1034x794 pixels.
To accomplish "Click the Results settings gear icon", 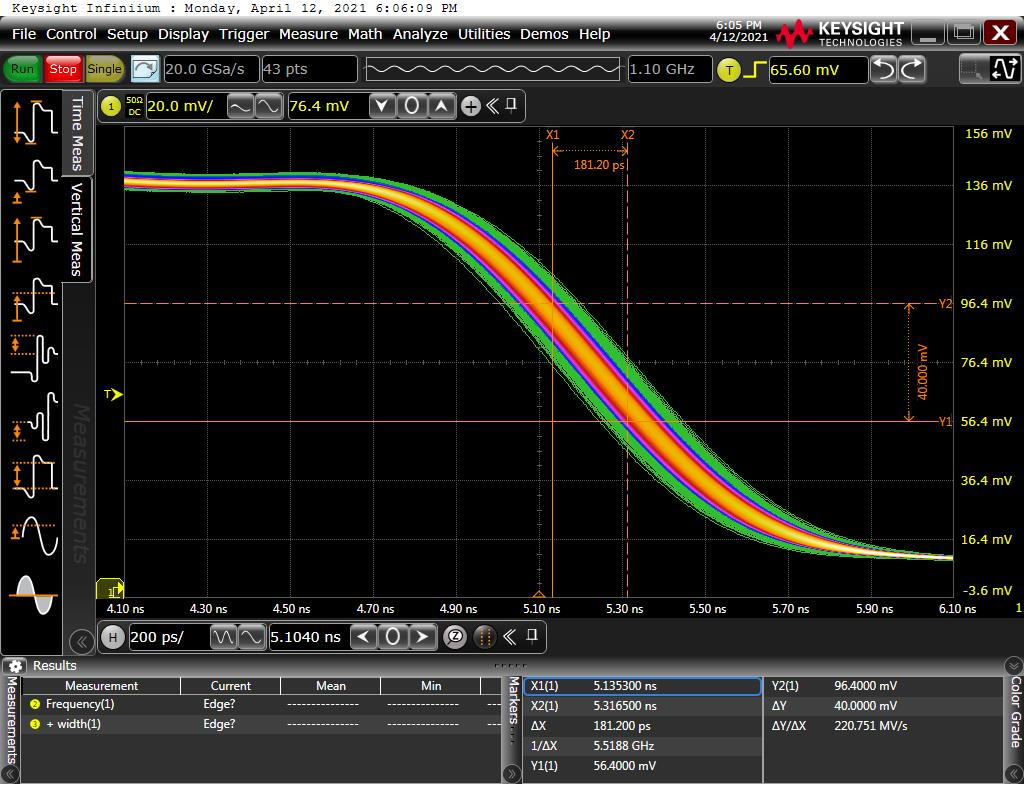I will (x=16, y=666).
